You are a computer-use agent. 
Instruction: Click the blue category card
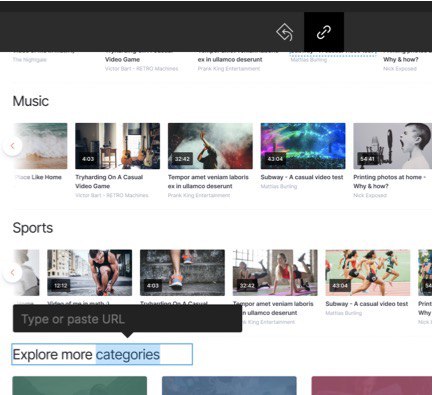pos(229,386)
